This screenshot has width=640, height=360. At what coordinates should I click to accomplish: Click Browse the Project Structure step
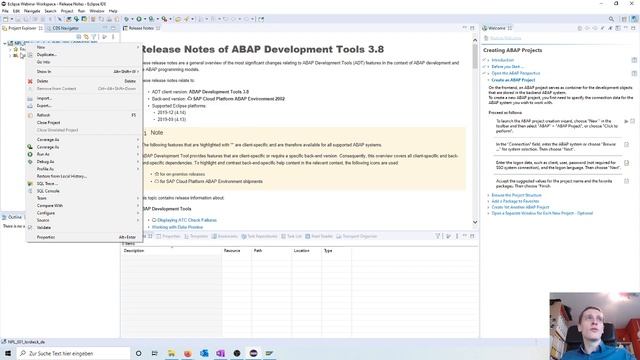click(516, 195)
